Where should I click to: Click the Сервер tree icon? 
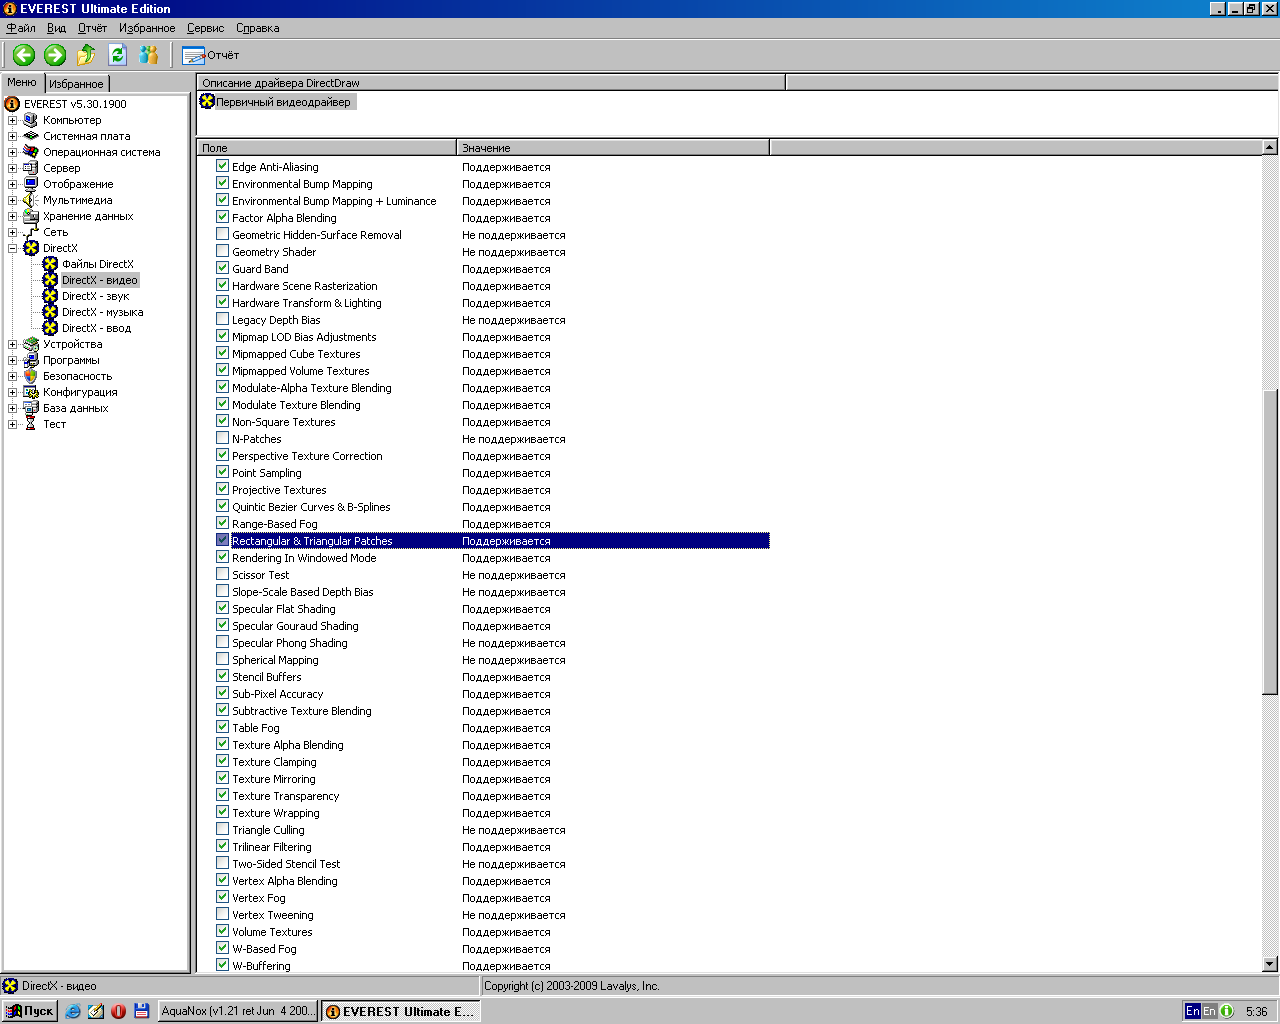pyautogui.click(x=31, y=168)
